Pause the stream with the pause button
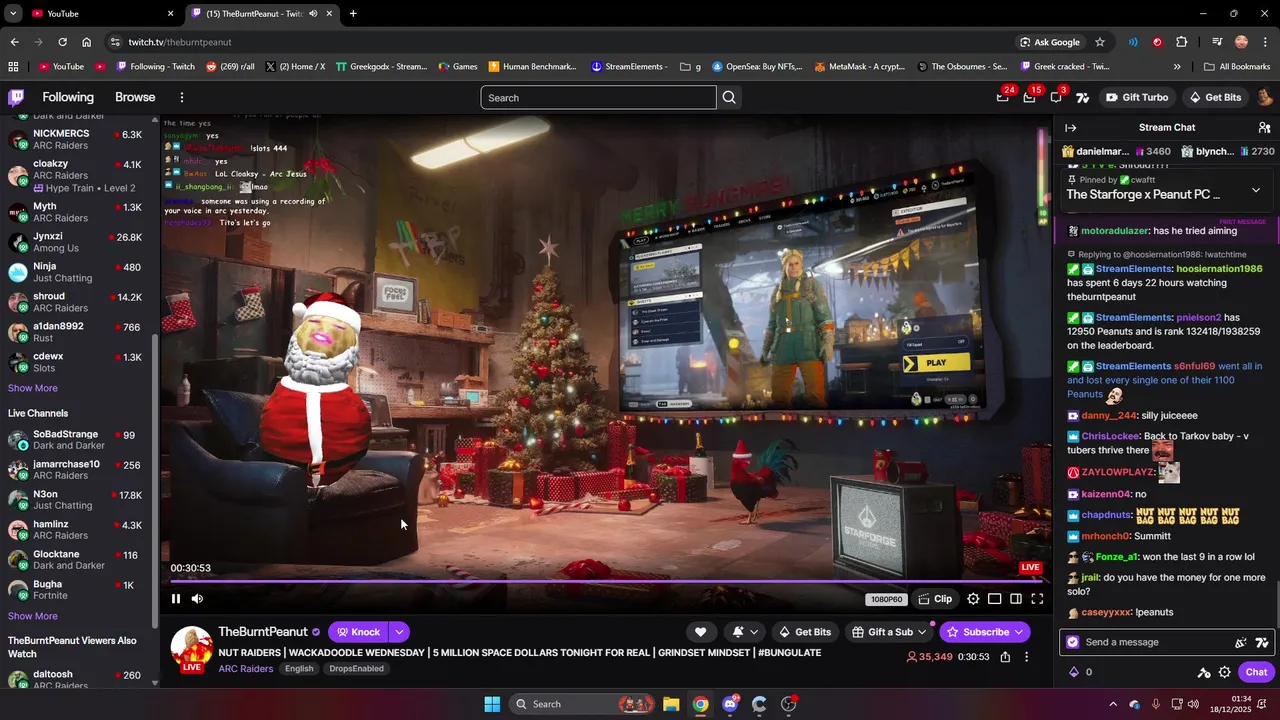The height and width of the screenshot is (720, 1280). coord(176,599)
